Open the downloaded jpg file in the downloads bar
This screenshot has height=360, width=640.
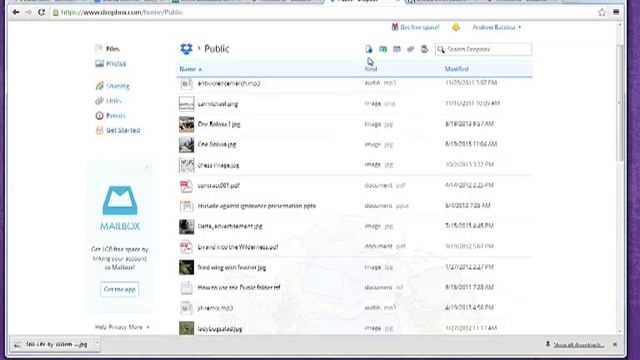52,344
